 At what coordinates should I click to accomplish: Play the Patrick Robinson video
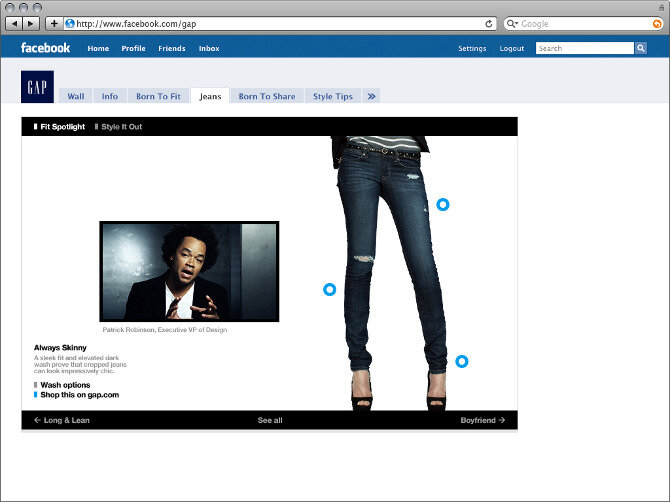click(x=189, y=271)
